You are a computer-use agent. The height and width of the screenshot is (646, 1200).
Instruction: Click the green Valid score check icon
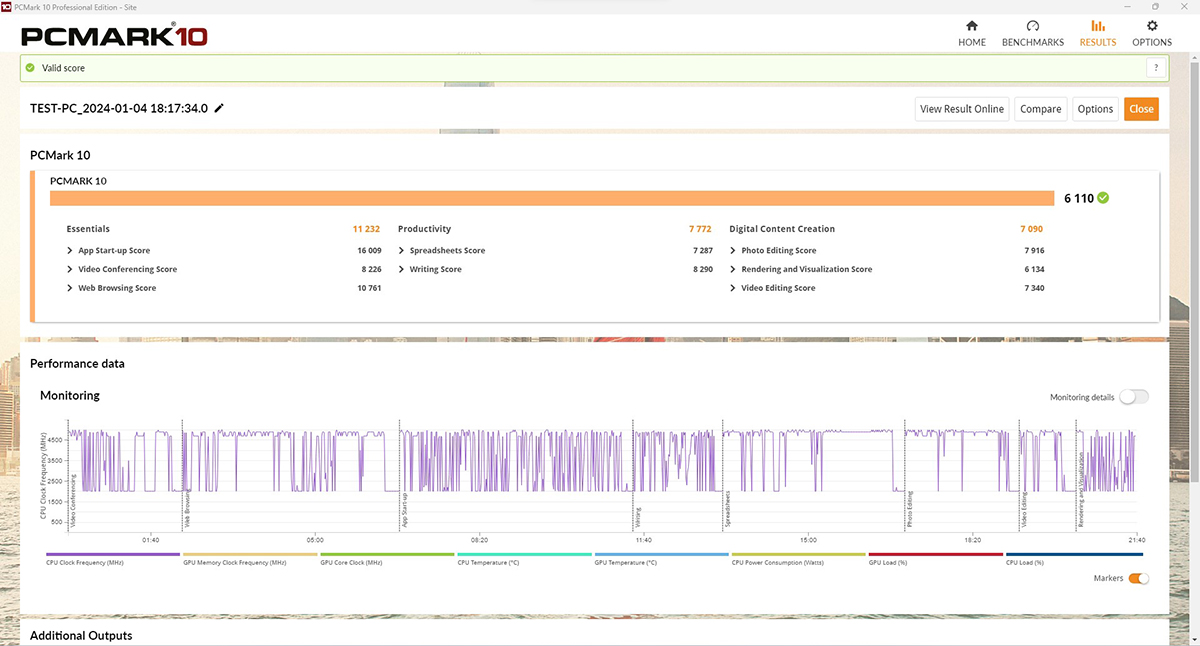coord(30,68)
